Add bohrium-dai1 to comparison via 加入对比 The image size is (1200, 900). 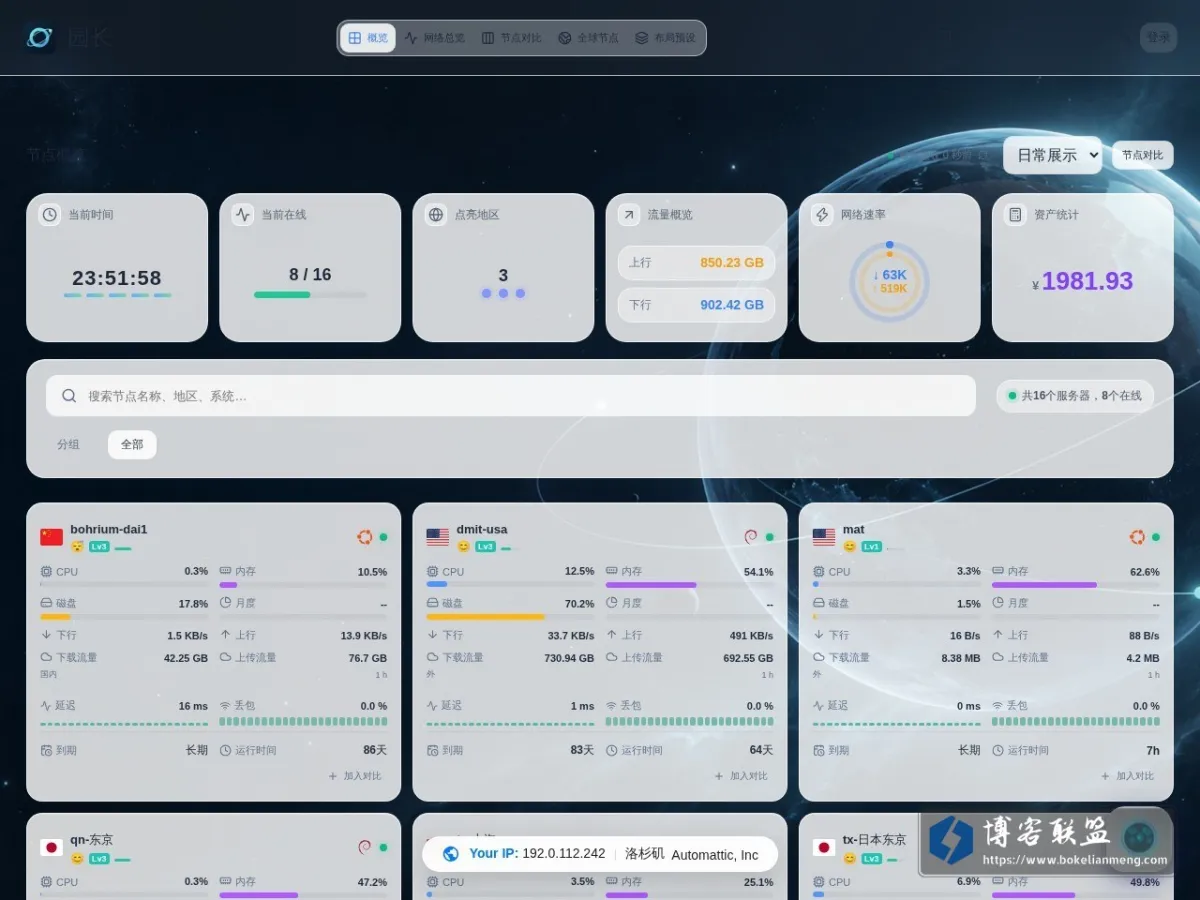click(355, 776)
